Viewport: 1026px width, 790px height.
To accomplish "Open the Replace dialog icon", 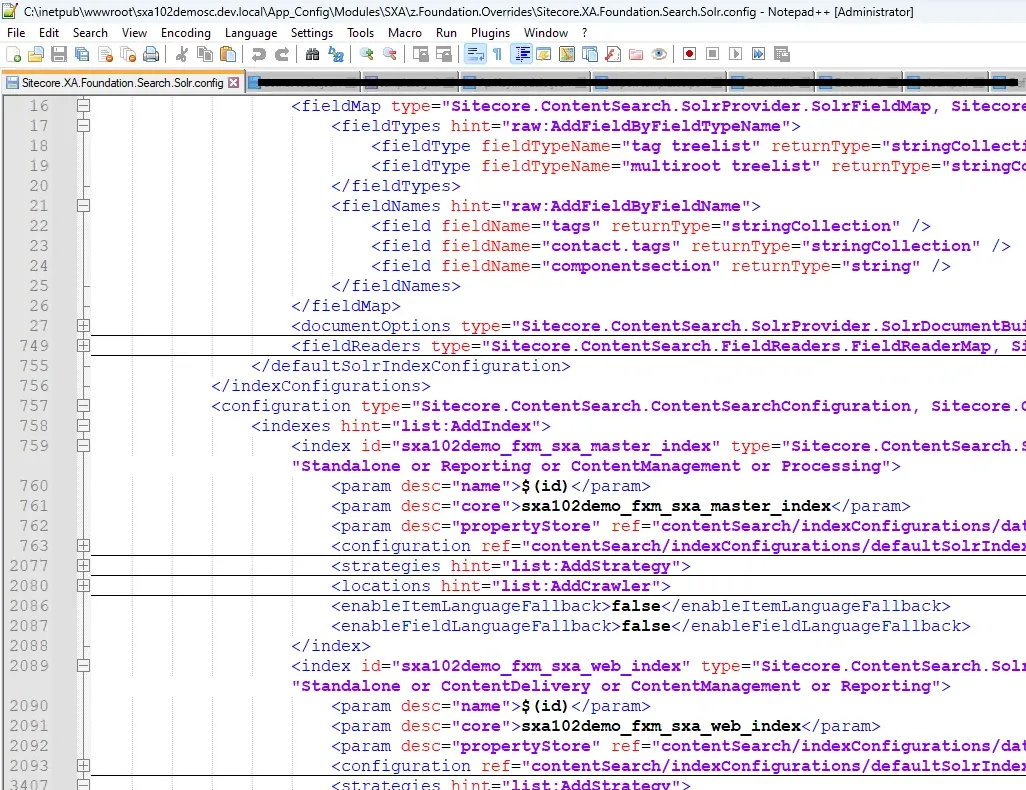I will click(336, 54).
